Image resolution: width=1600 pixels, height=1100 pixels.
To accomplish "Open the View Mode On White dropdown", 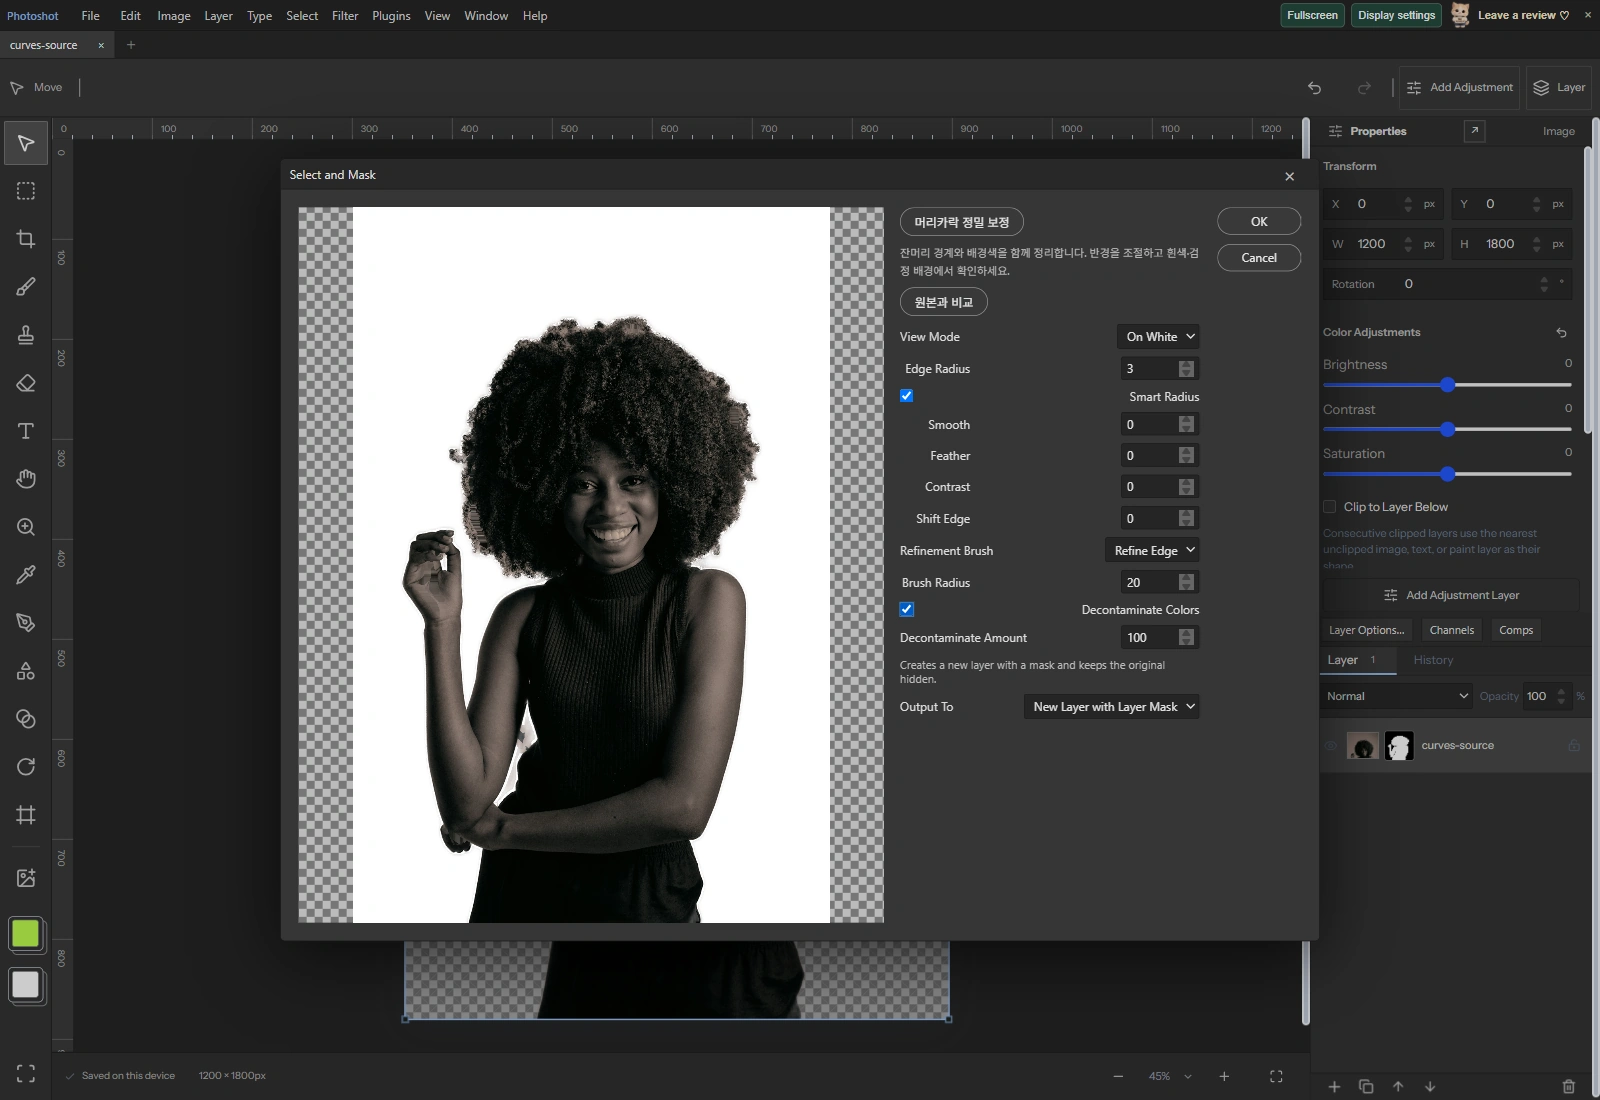I will coord(1158,337).
